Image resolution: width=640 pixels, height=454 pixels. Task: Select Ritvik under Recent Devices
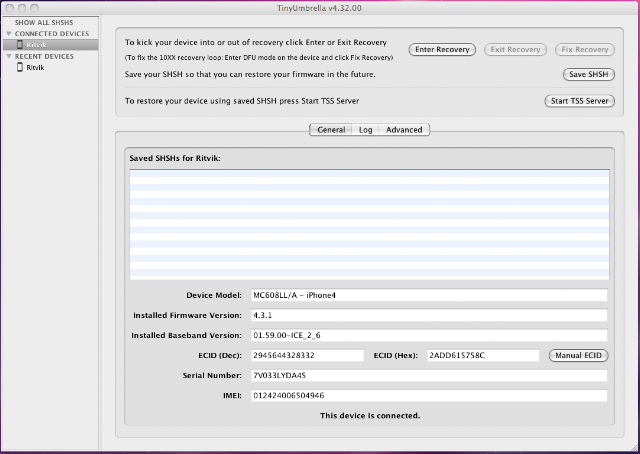pyautogui.click(x=35, y=67)
